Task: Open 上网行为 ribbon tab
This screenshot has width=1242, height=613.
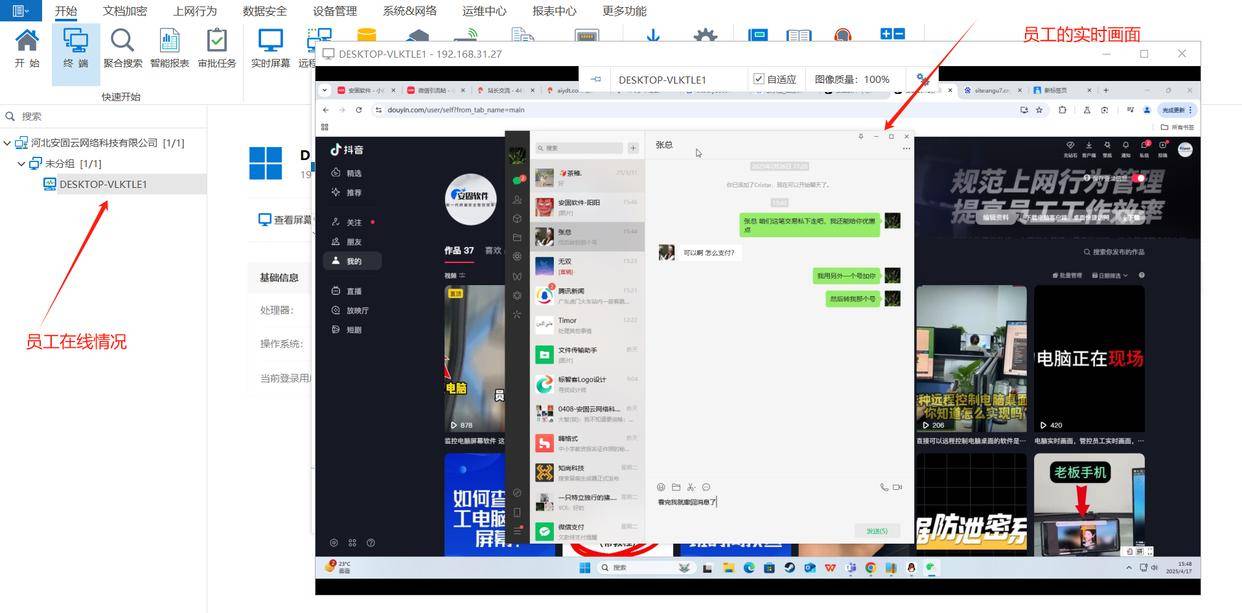Action: [x=195, y=11]
